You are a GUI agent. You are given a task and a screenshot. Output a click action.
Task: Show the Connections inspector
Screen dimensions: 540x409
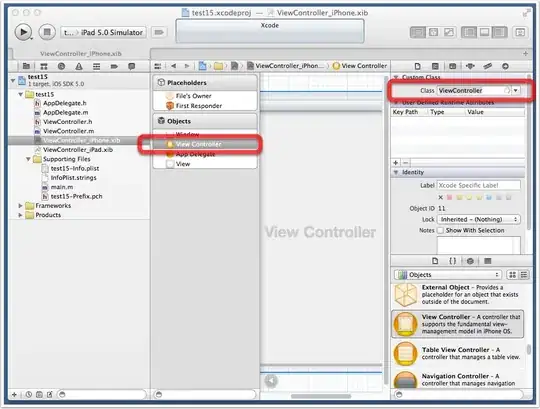(505, 66)
